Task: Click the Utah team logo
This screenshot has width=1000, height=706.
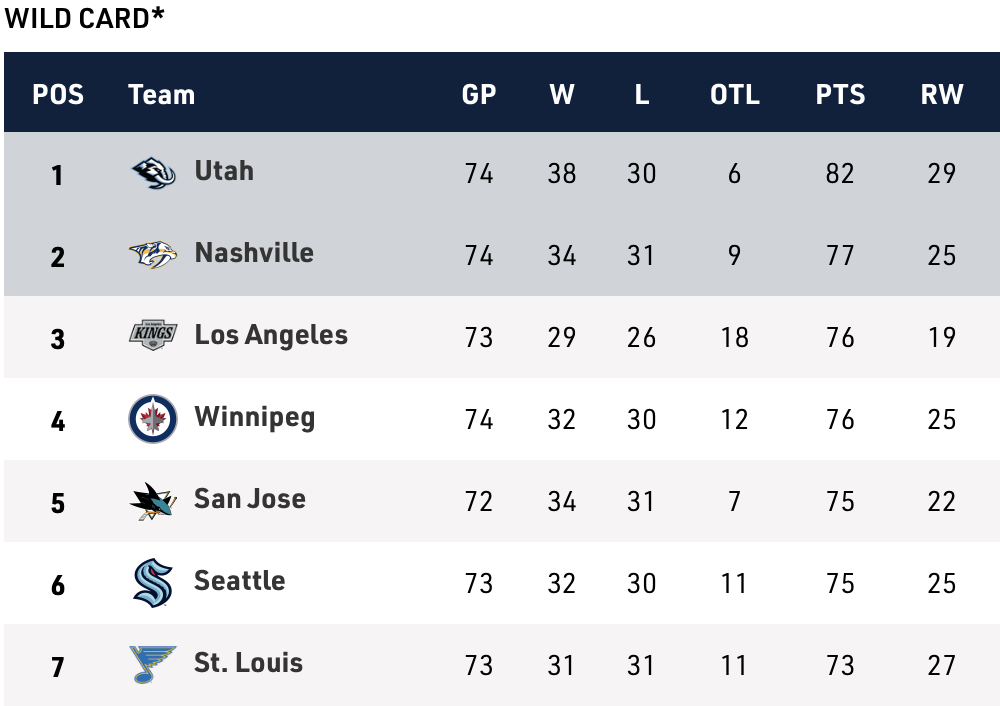Action: [153, 173]
